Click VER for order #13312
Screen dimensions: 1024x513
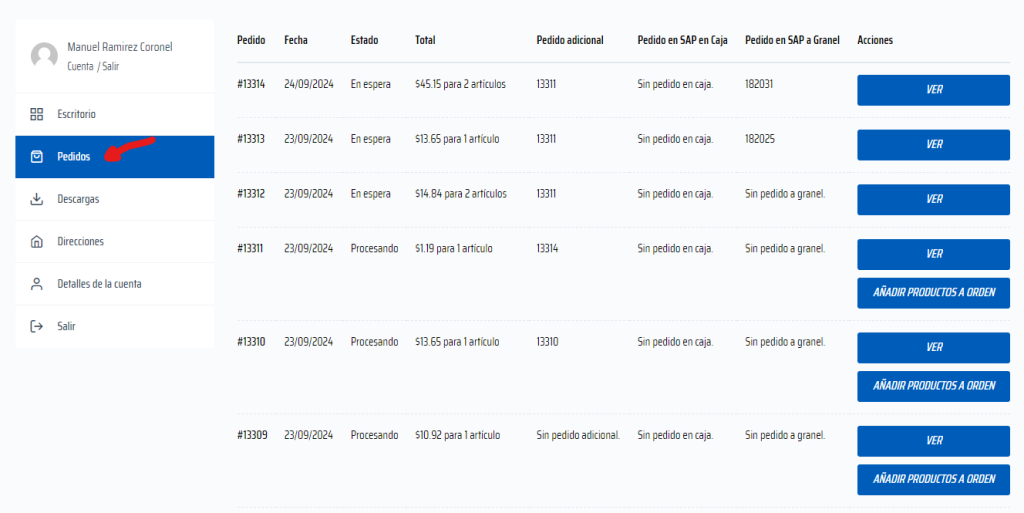933,199
